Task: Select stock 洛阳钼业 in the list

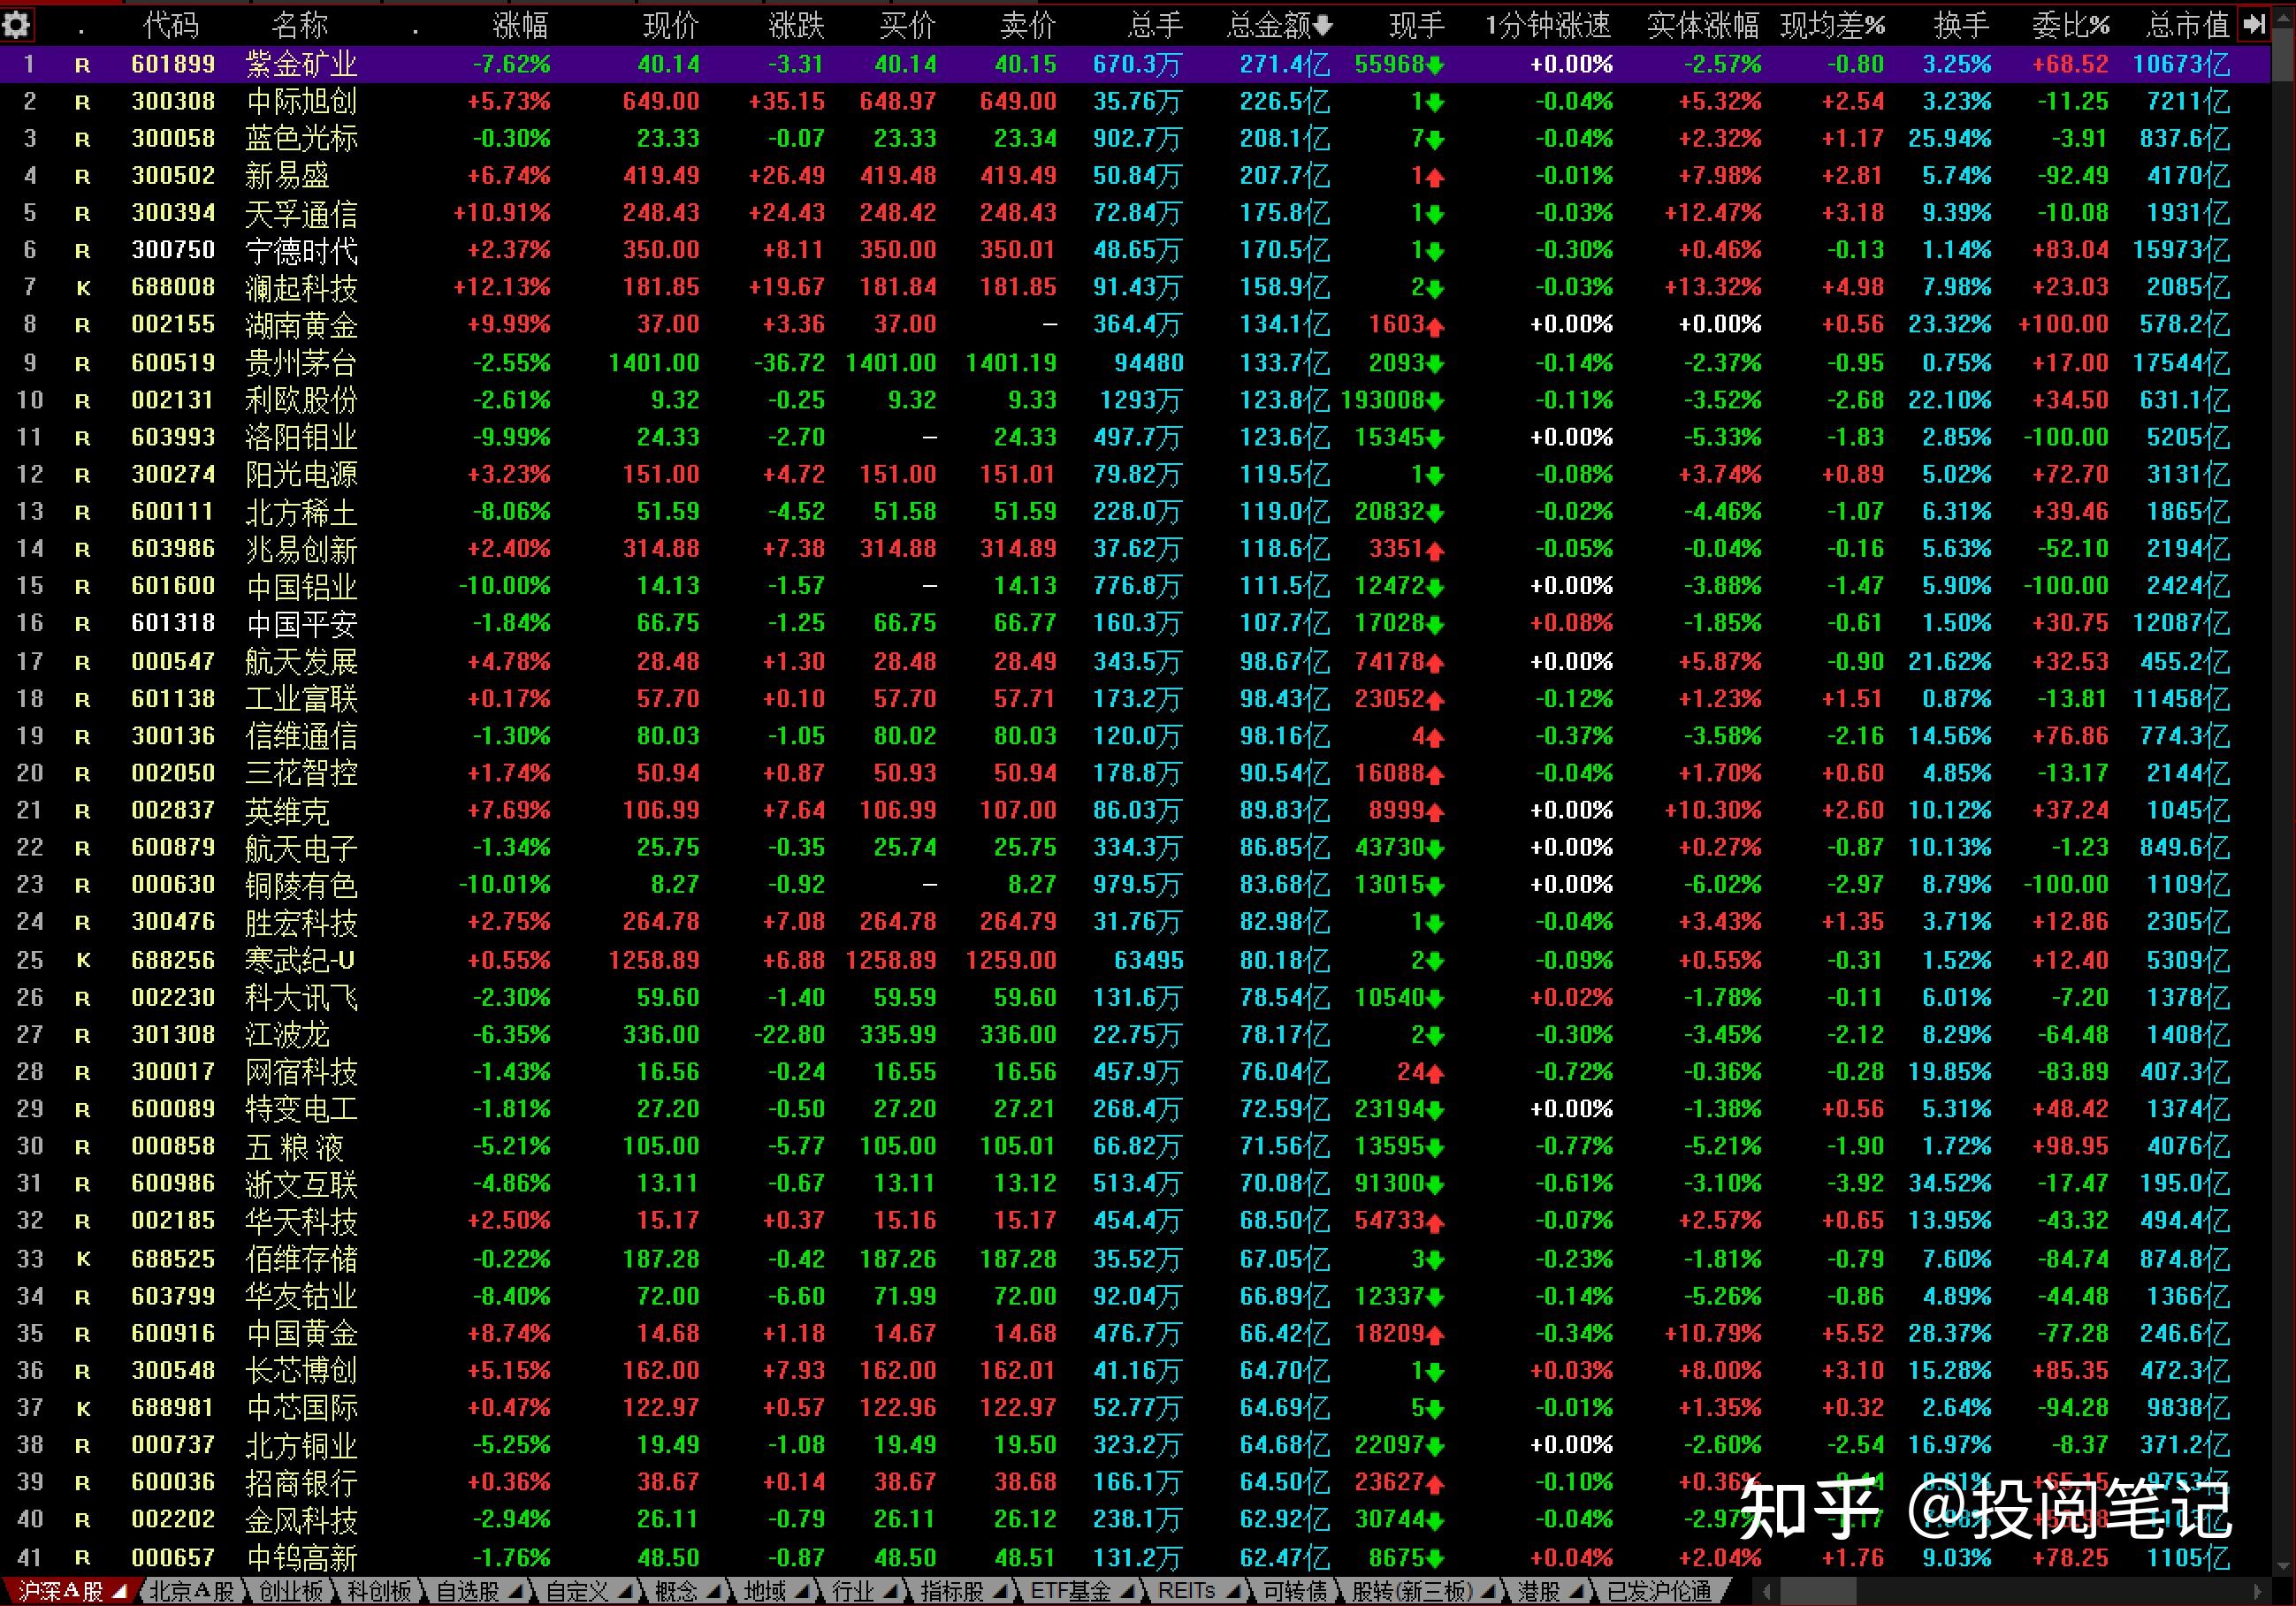Action: [x=301, y=437]
